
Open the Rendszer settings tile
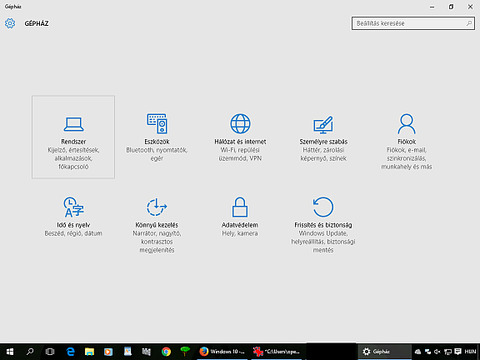point(73,137)
